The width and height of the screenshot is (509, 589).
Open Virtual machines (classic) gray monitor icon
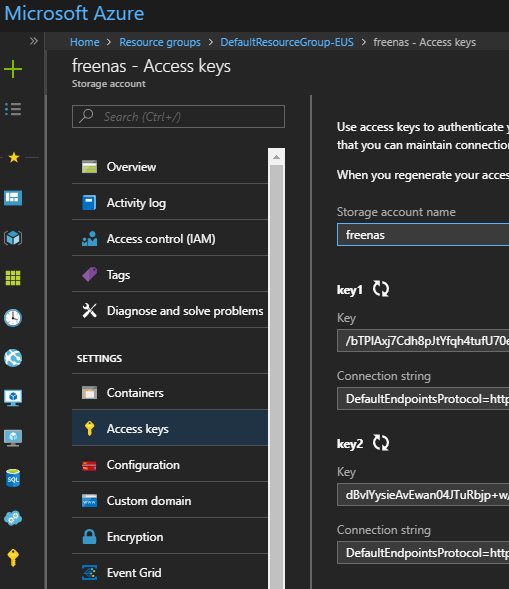13,438
